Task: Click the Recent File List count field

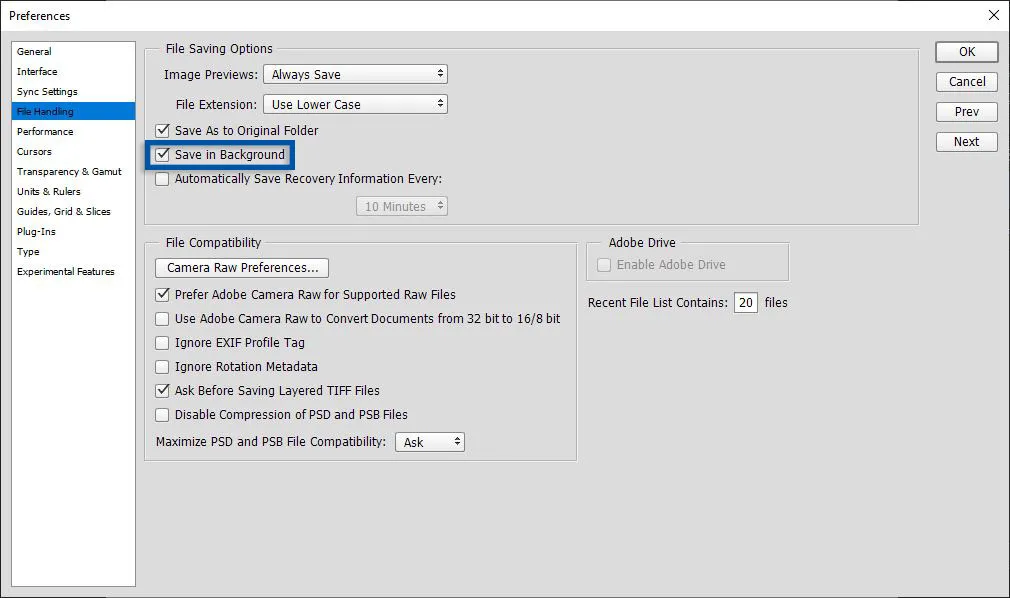Action: pyautogui.click(x=745, y=303)
